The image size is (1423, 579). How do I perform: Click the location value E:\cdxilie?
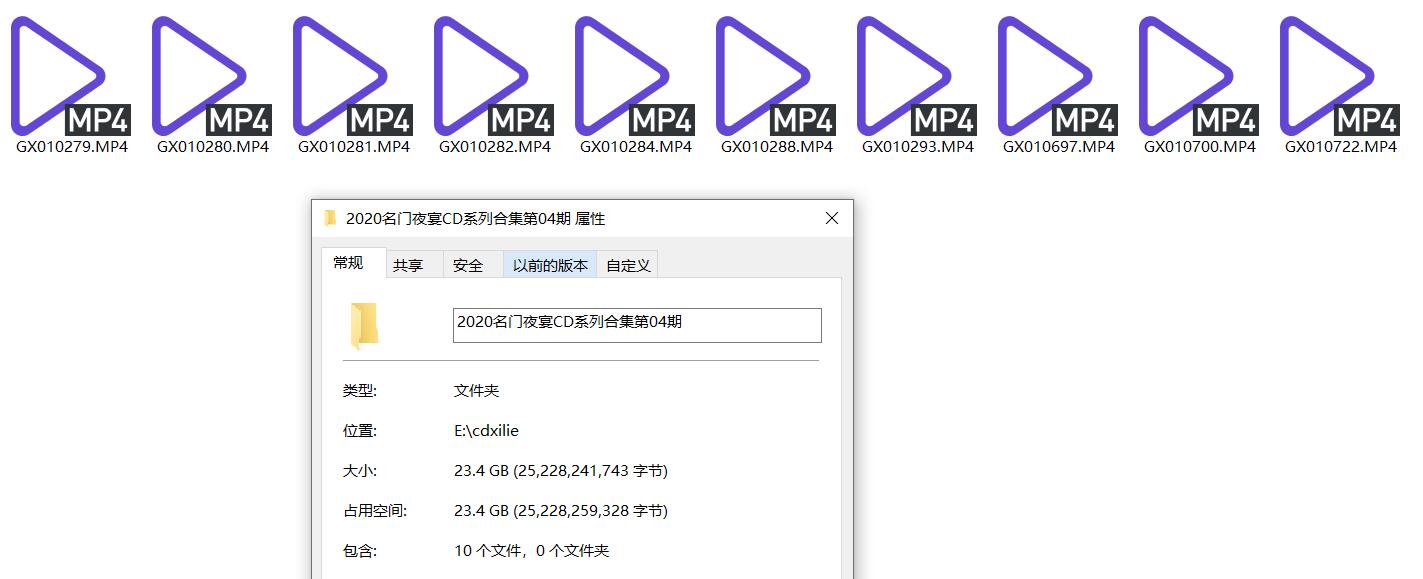point(486,431)
